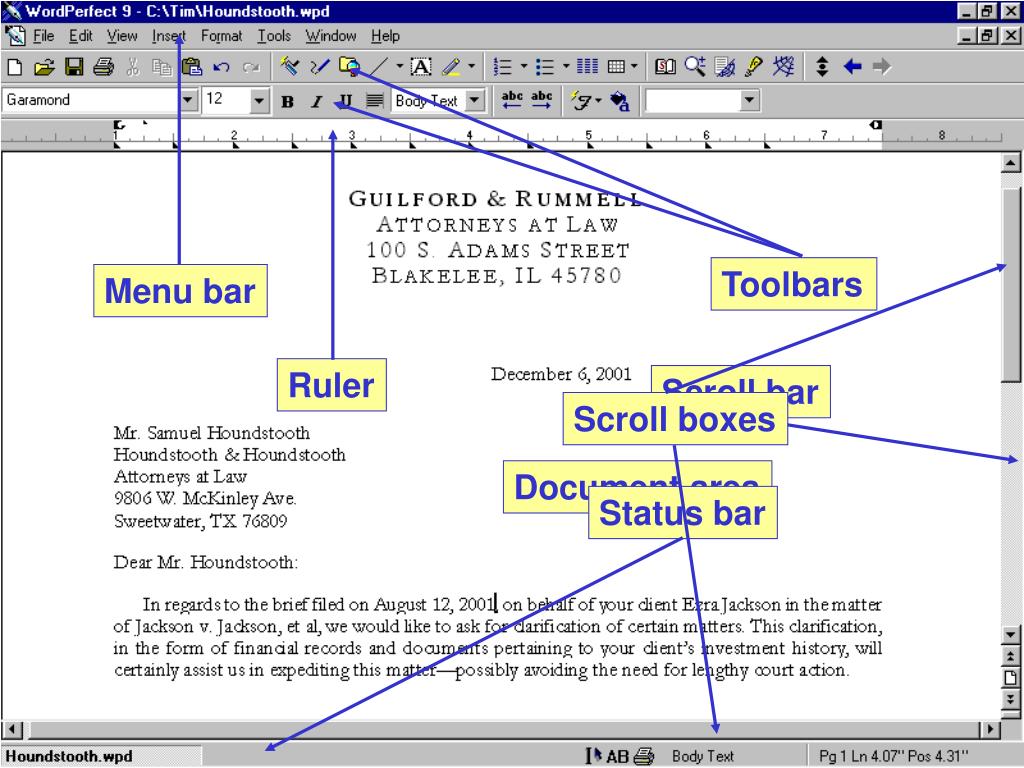
Task: Click the Bullets list icon
Action: (545, 67)
